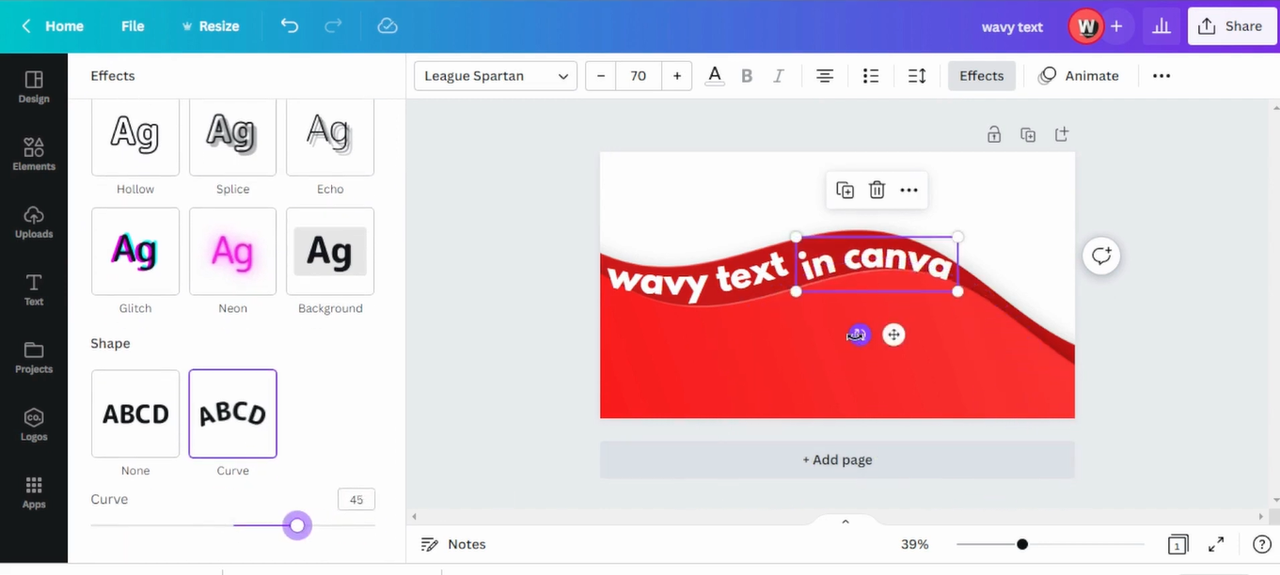Click the Animate button

[1079, 76]
